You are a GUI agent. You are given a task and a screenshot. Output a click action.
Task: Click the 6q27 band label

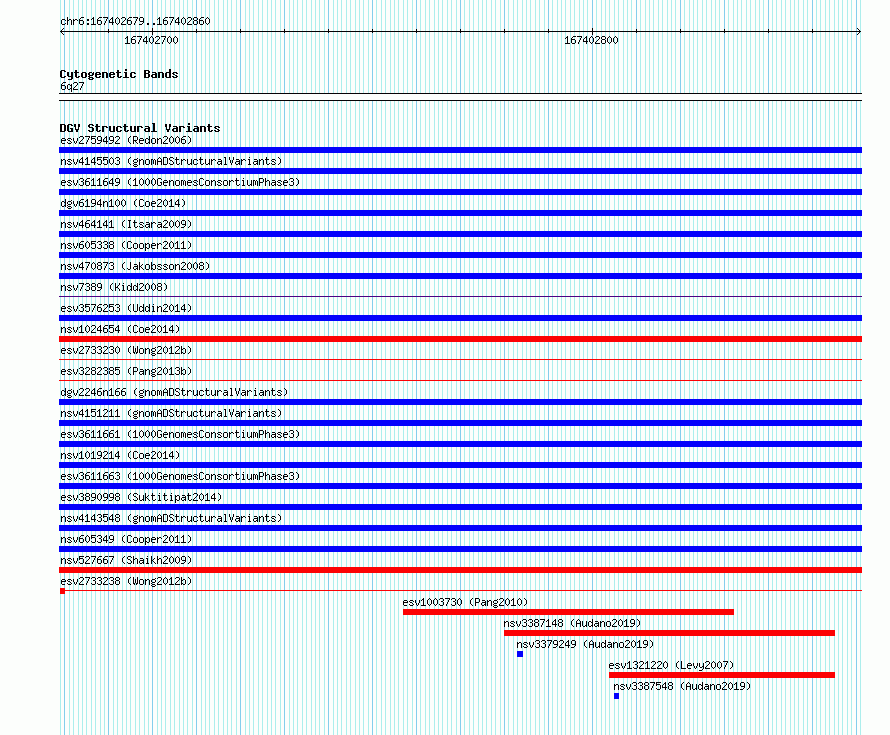coord(72,86)
